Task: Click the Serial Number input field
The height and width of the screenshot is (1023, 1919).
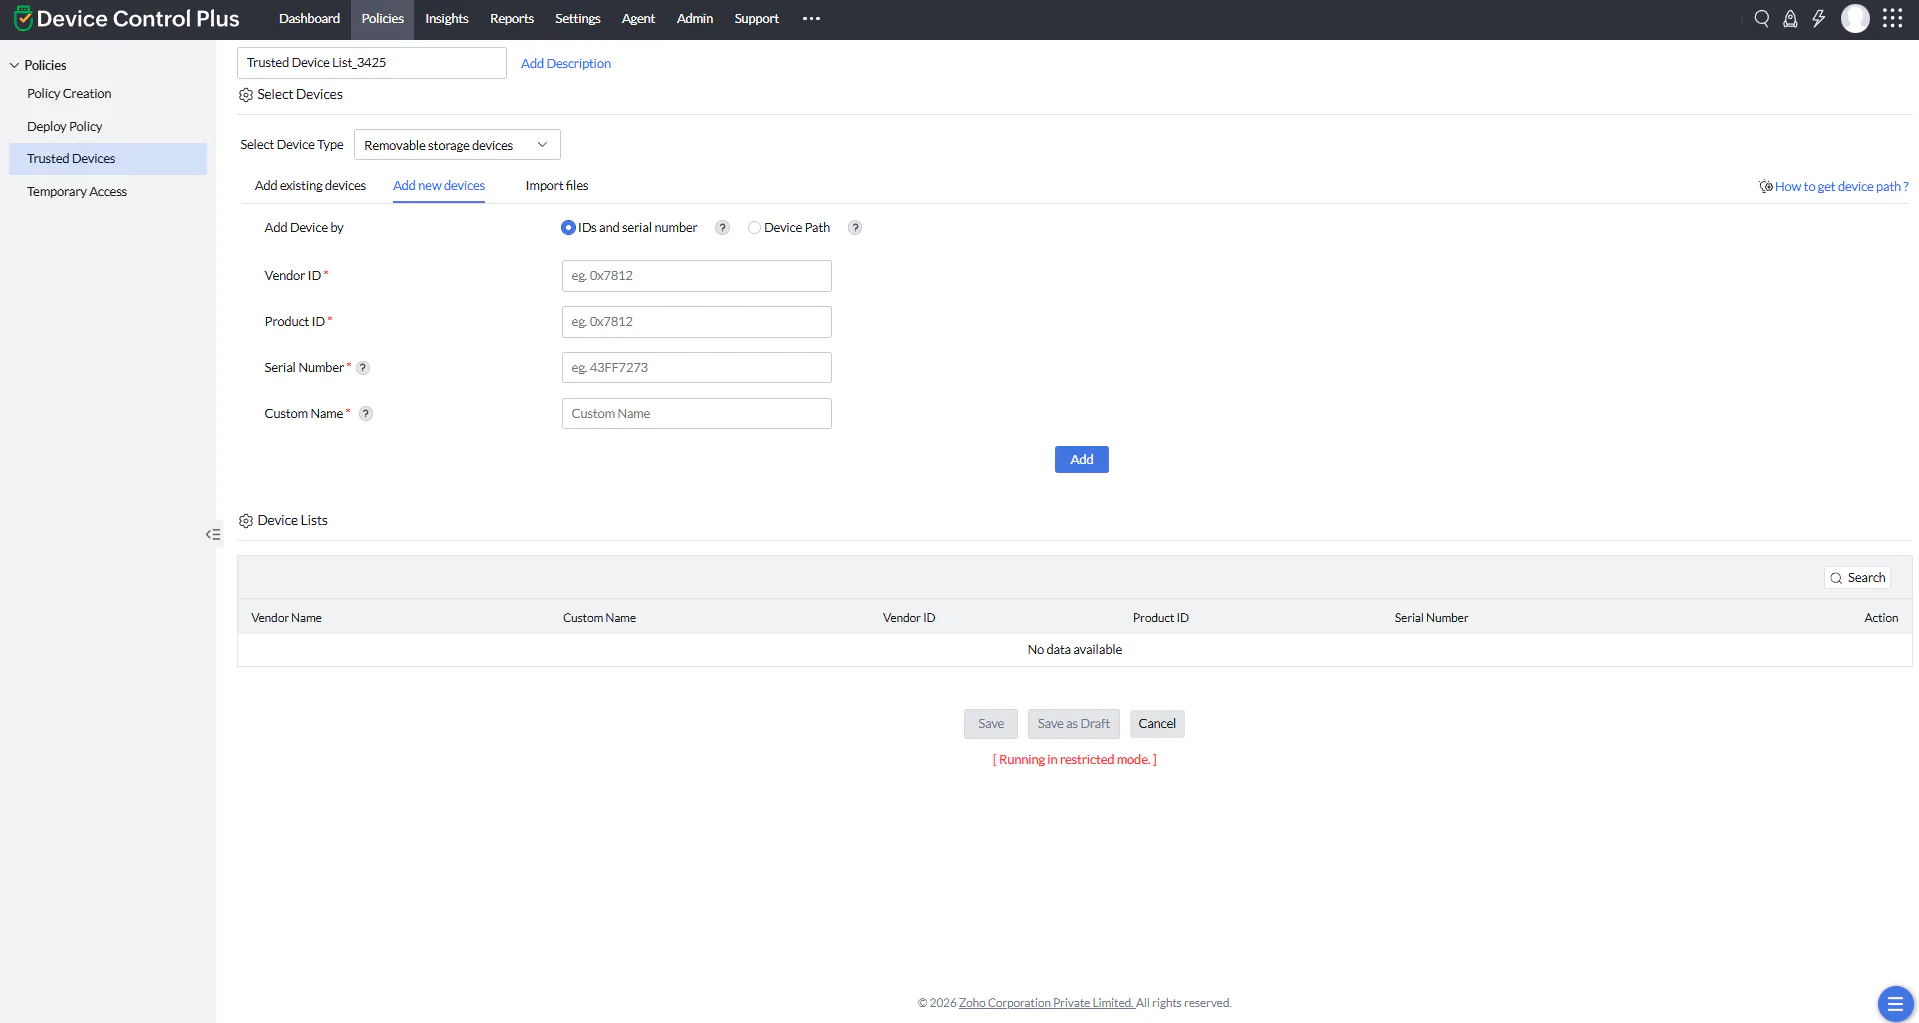Action: coord(697,368)
